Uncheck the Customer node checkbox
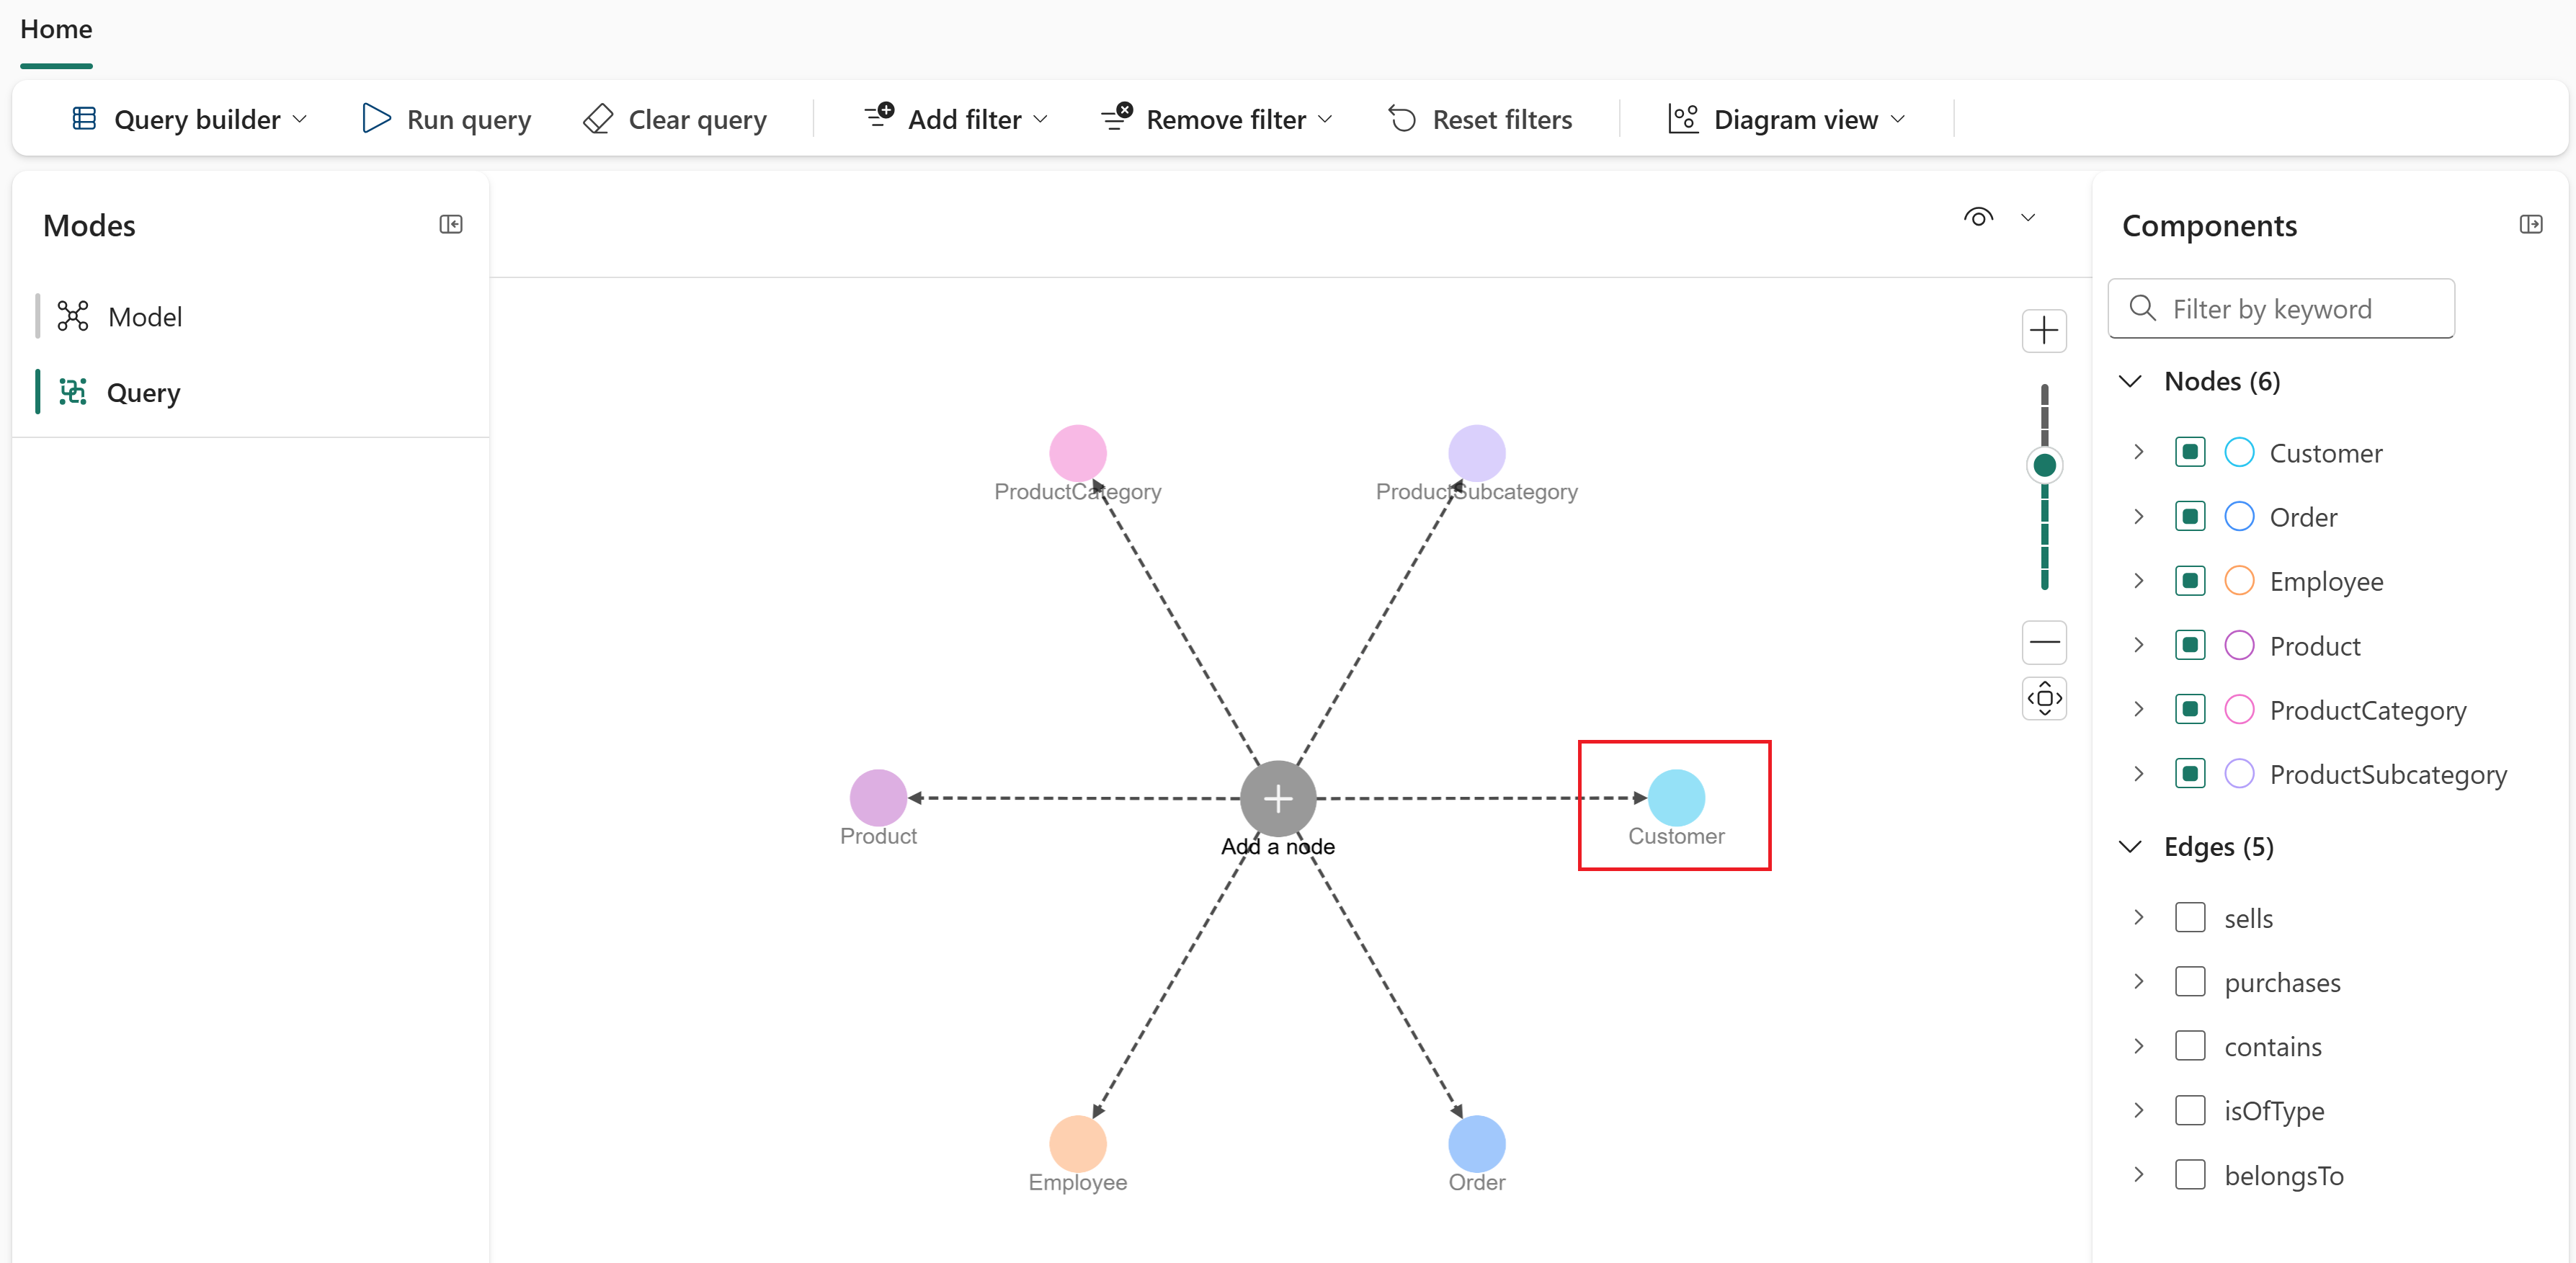 (x=2189, y=452)
